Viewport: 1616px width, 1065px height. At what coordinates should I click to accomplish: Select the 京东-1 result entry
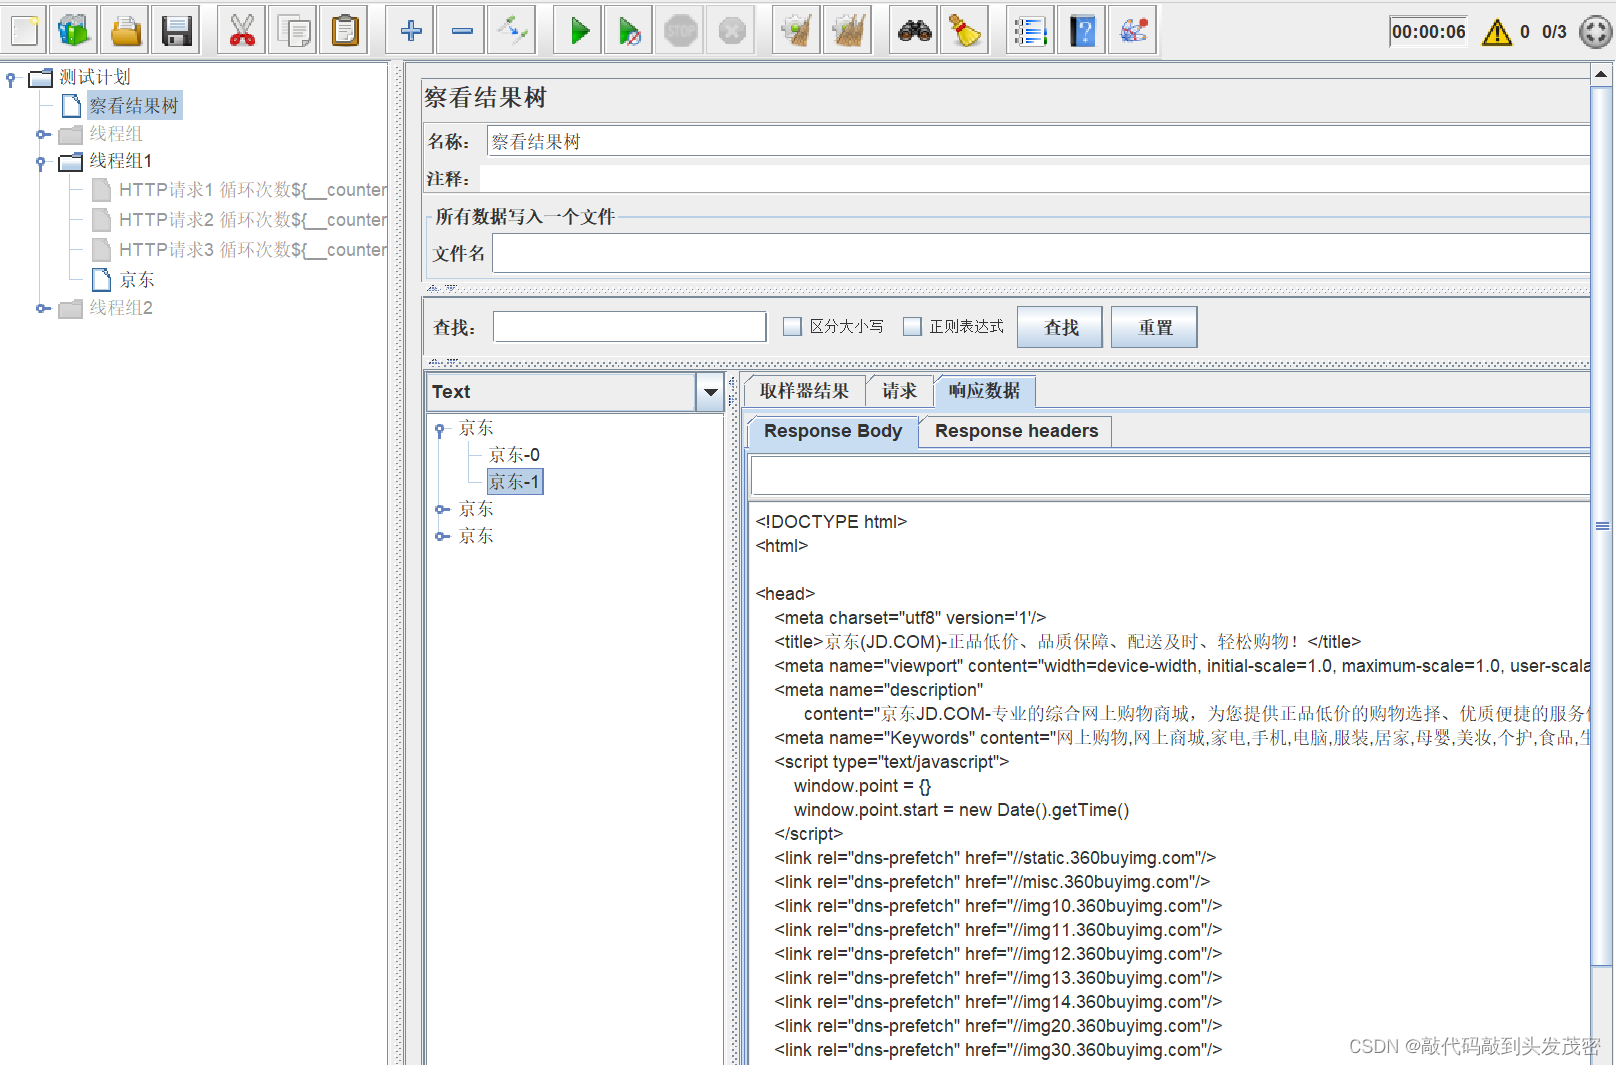pos(514,482)
